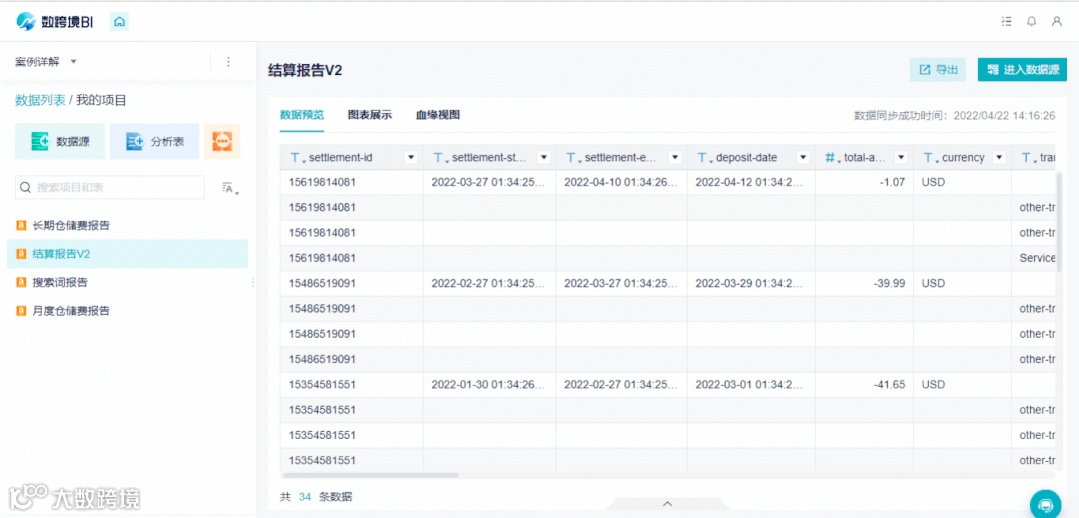The height and width of the screenshot is (518, 1079).
Task: Open the home icon in top bar
Action: (120, 21)
